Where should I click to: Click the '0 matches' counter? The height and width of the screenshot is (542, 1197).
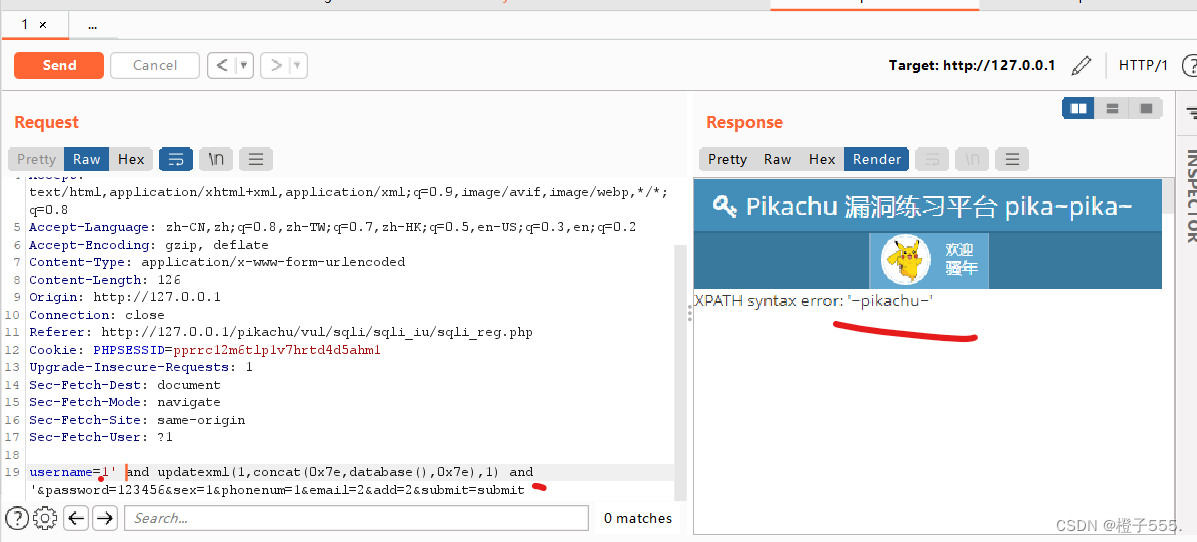pos(637,518)
